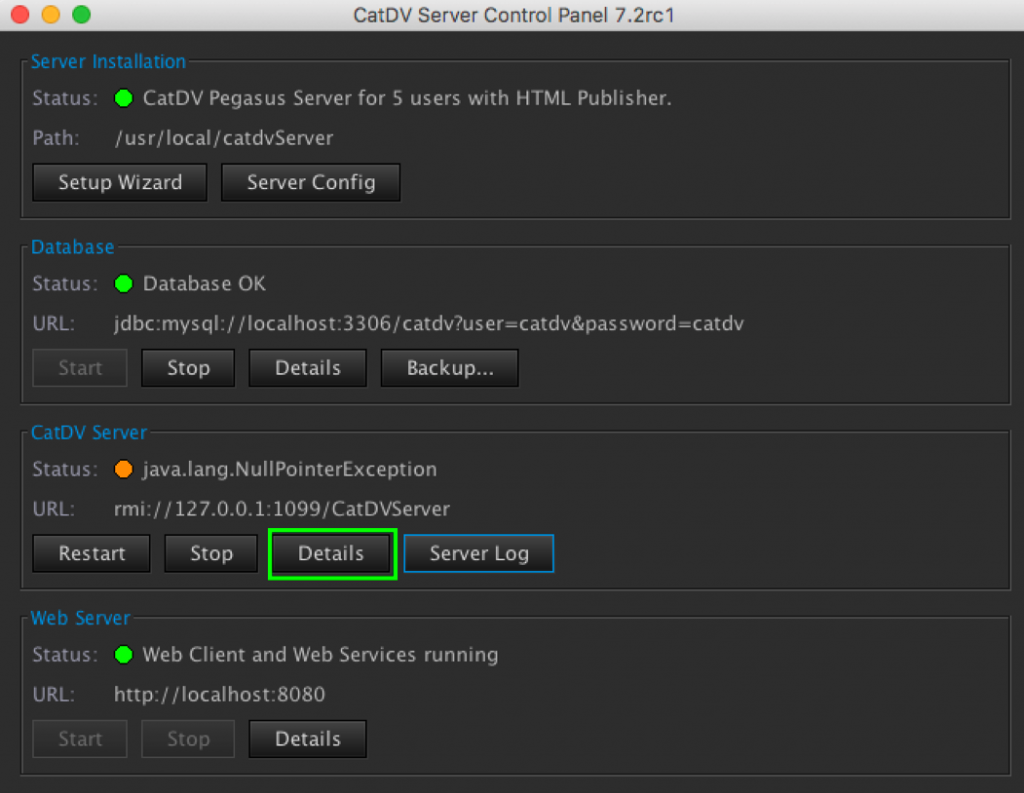Screen dimensions: 1024x793
Task: Click the java.lang.NullPointerException status text
Action: pyautogui.click(x=290, y=470)
